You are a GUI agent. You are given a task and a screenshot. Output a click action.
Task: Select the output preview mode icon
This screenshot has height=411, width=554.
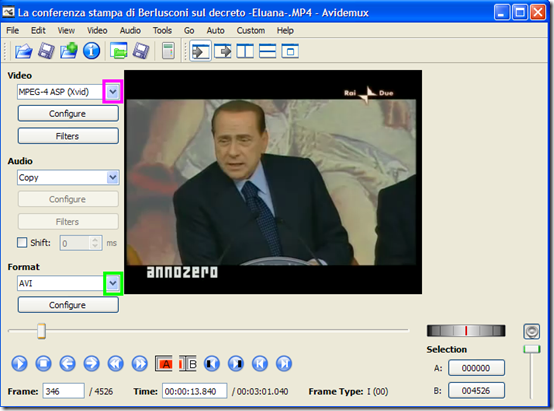[223, 52]
